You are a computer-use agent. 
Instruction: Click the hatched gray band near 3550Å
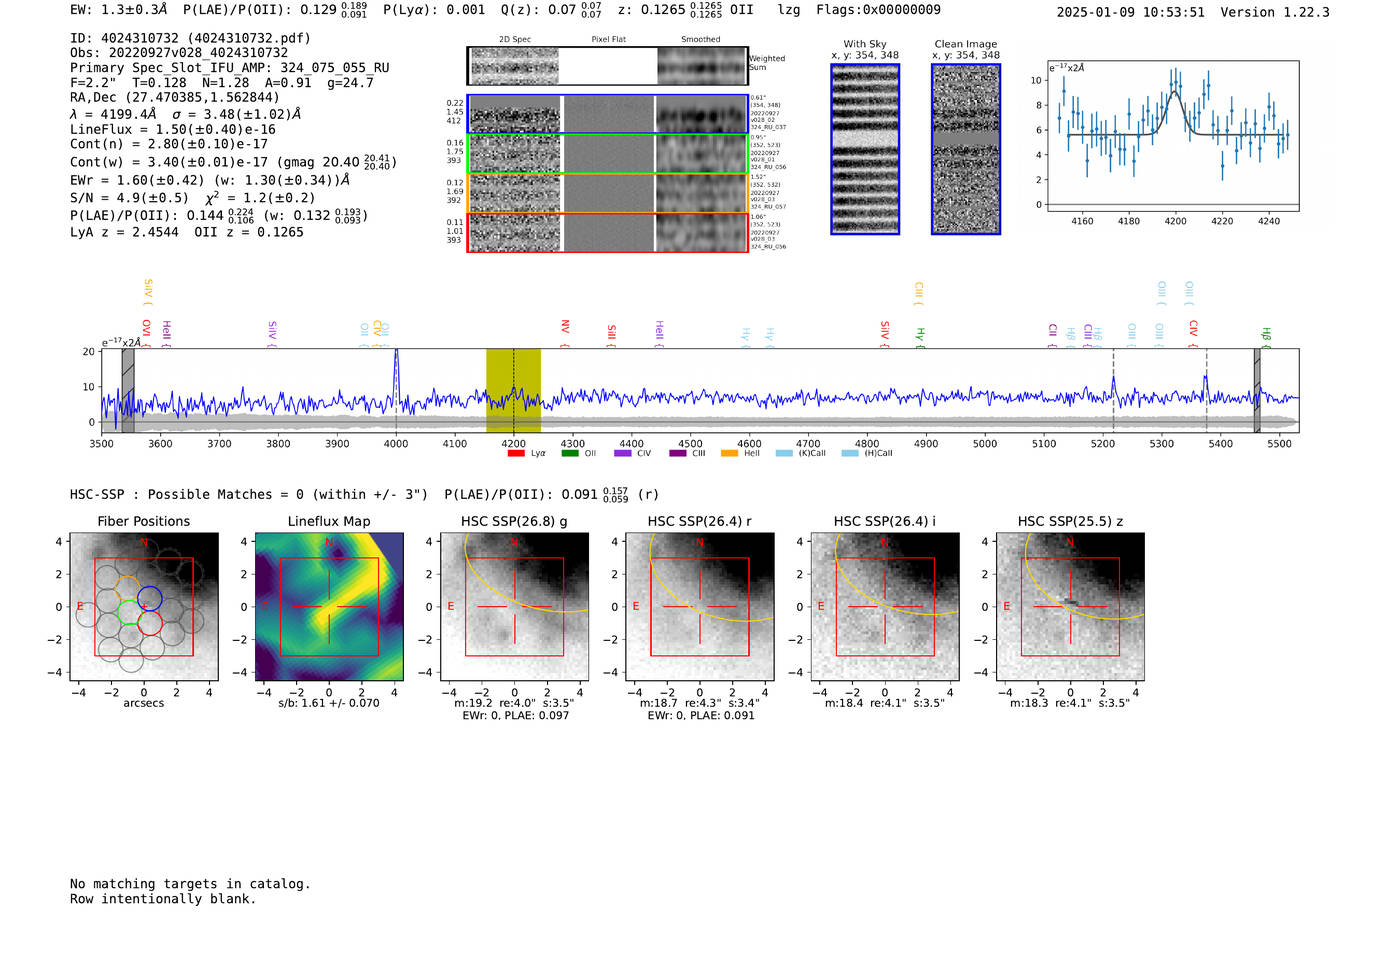pos(128,391)
